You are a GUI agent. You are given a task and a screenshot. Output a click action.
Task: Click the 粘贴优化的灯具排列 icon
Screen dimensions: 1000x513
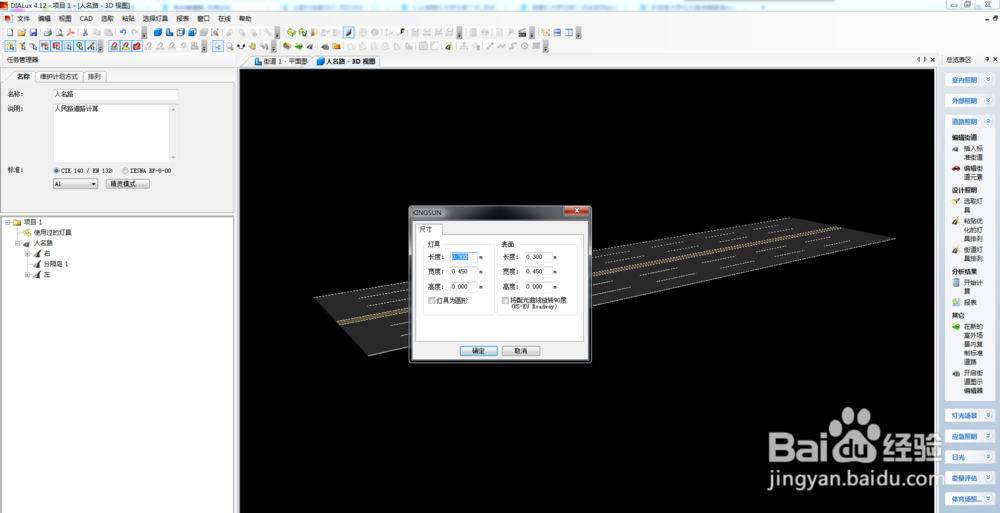pyautogui.click(x=955, y=221)
